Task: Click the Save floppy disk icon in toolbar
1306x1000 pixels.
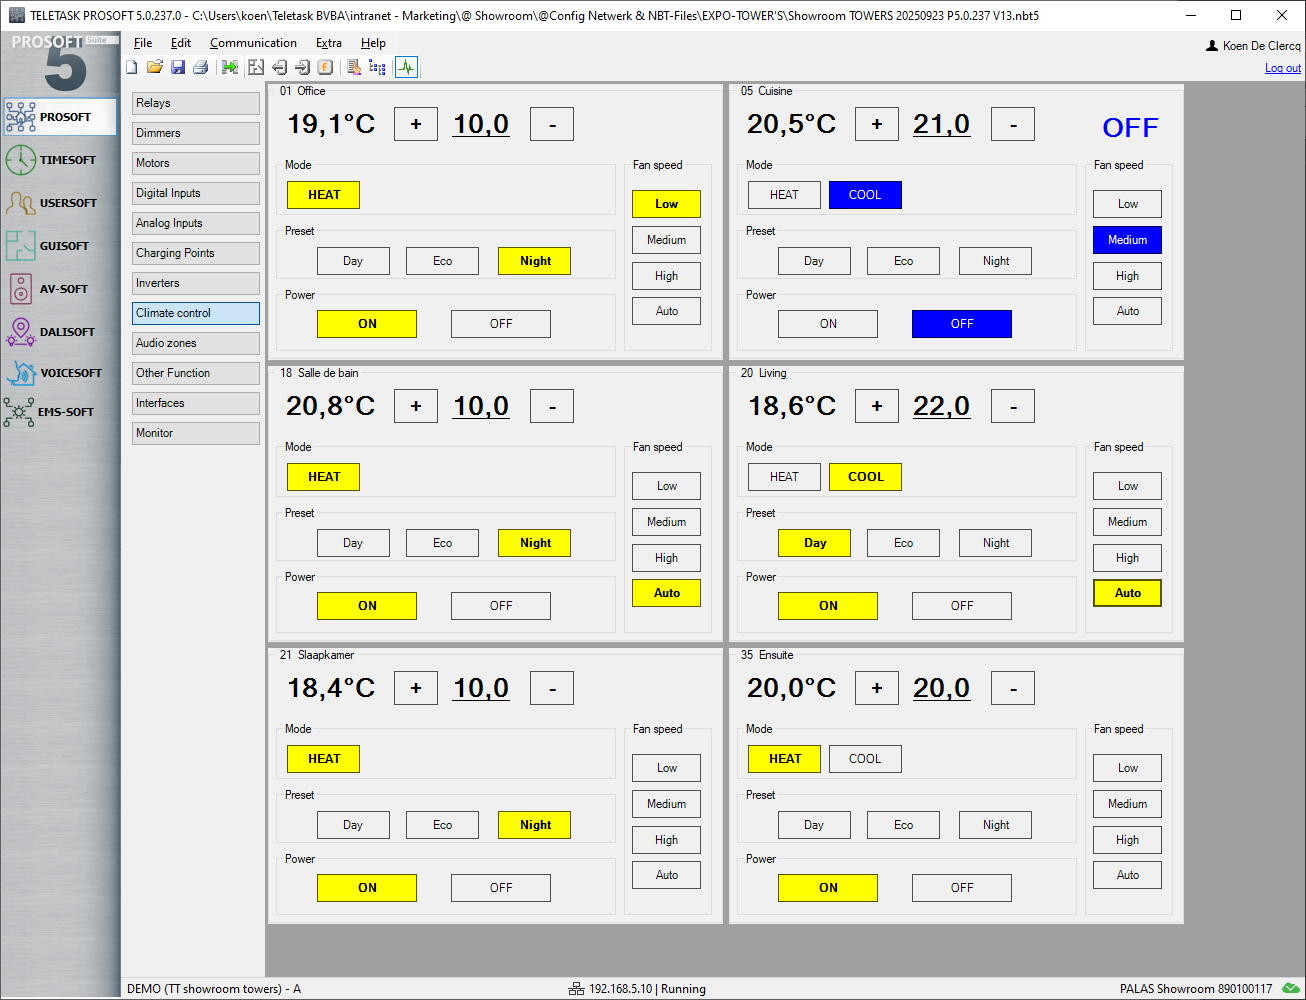Action: pos(178,67)
